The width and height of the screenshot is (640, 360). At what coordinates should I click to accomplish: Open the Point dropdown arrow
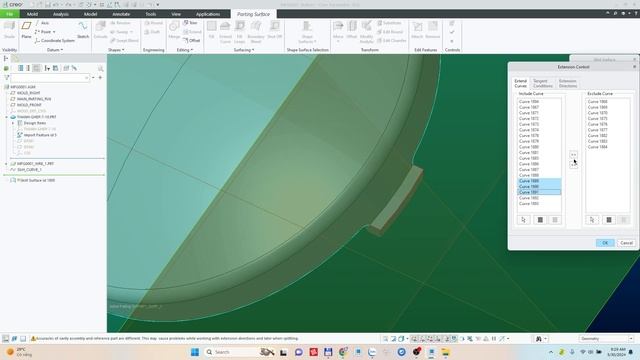[54, 32]
